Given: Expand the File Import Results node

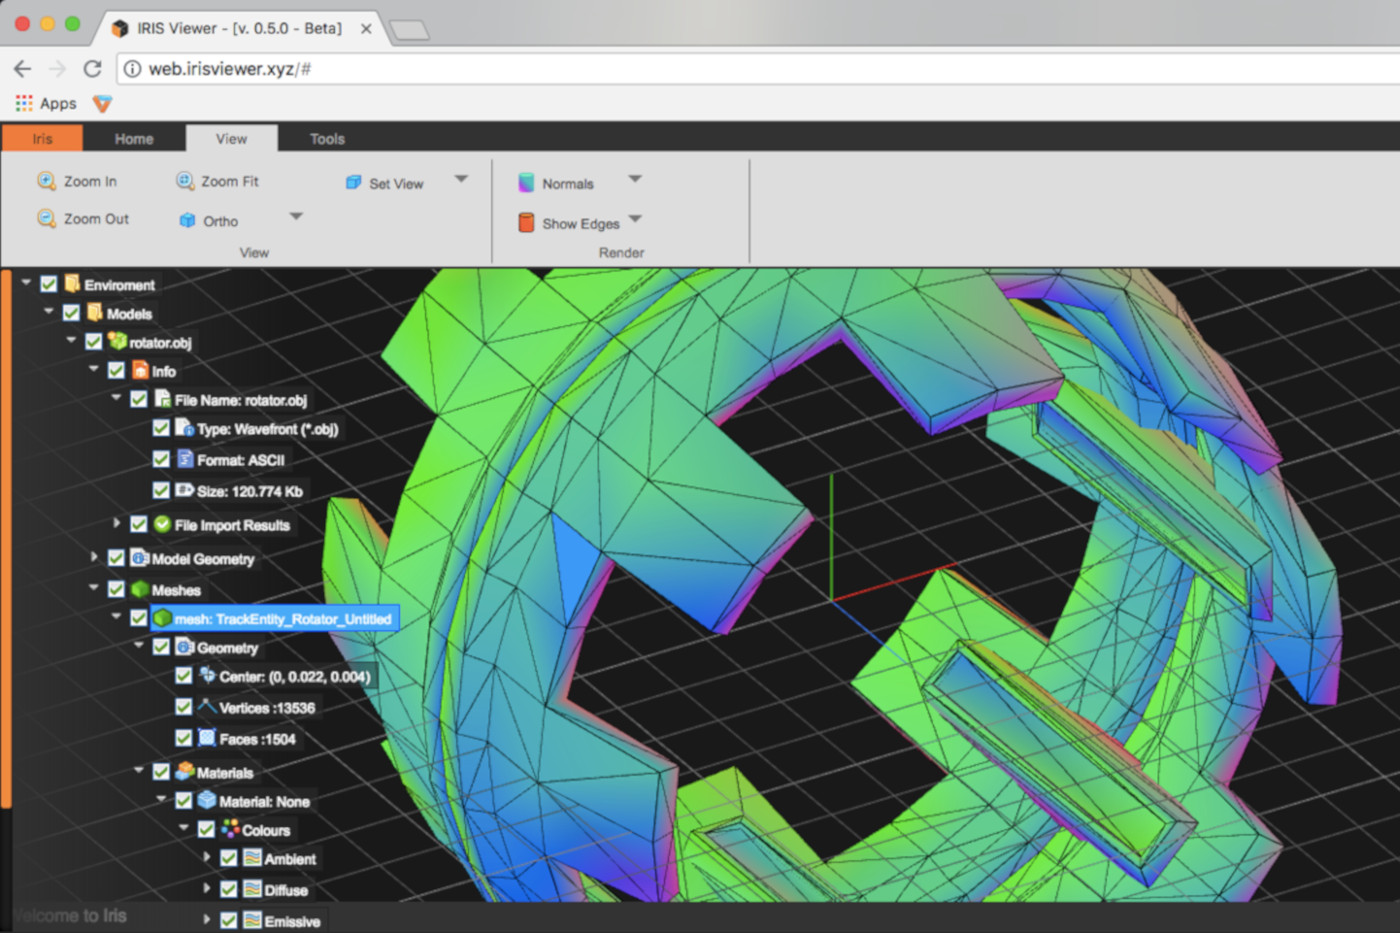Looking at the screenshot, I should (116, 523).
